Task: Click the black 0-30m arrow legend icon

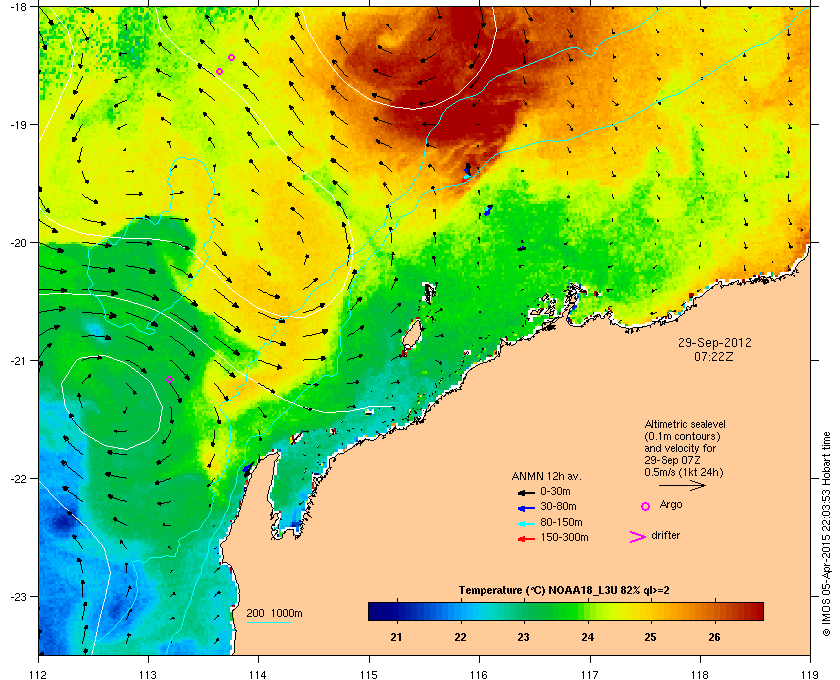Action: 526,492
